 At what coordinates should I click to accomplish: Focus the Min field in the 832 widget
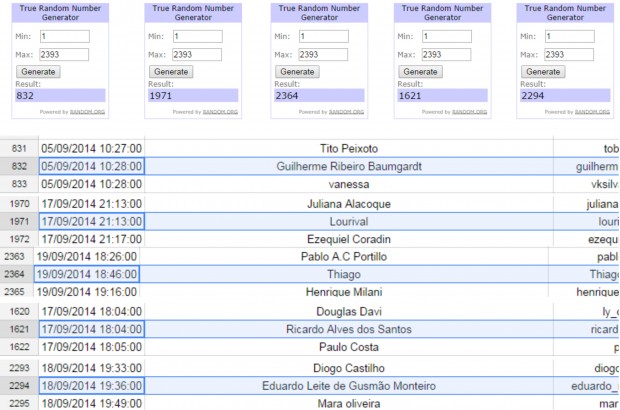[x=64, y=36]
